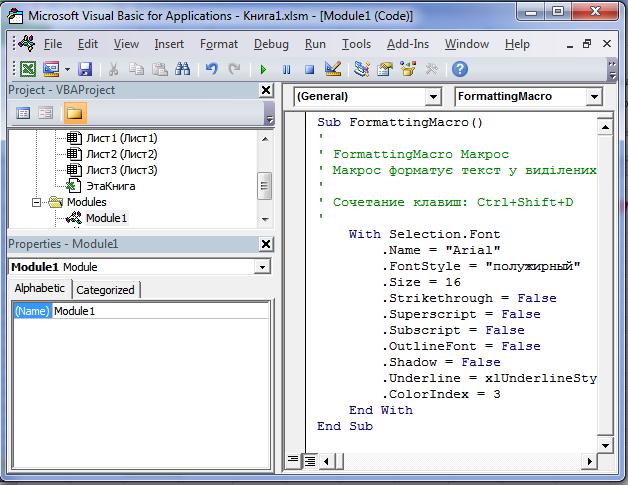Viewport: 628px width, 485px height.
Task: Select Лист1 (Лист1) in project tree
Action: click(122, 138)
